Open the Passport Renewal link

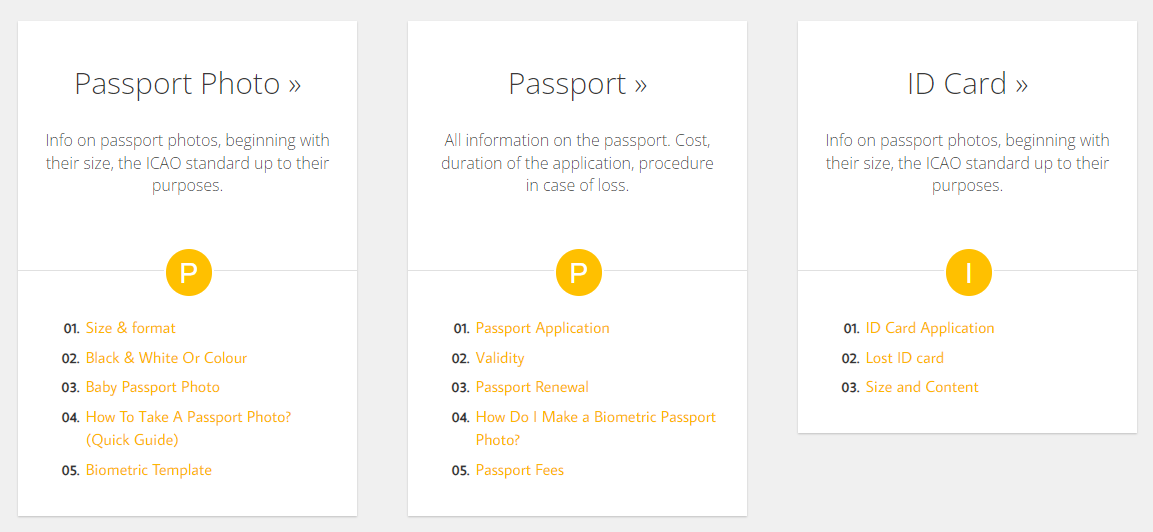532,387
